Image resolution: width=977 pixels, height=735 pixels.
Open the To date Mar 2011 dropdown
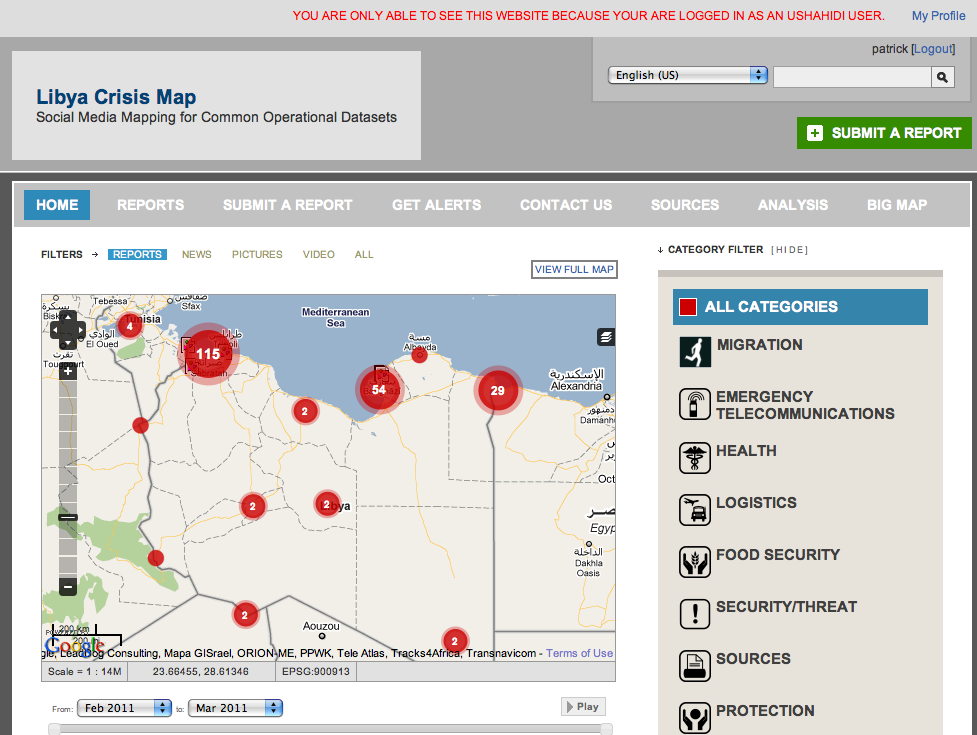(x=235, y=707)
